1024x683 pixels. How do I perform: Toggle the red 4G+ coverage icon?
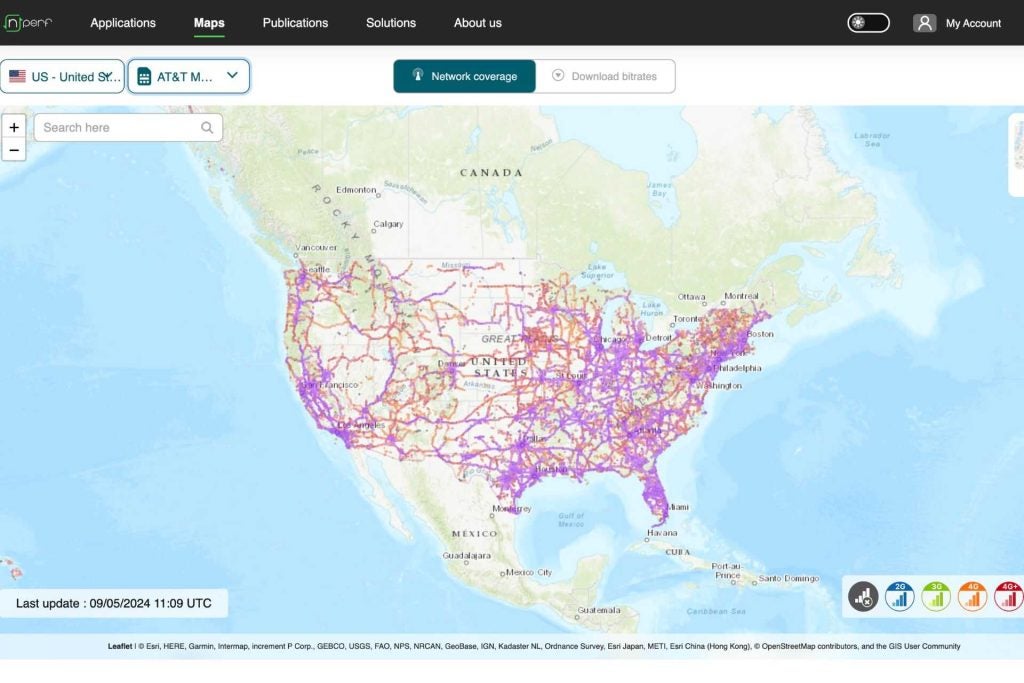click(x=1008, y=597)
